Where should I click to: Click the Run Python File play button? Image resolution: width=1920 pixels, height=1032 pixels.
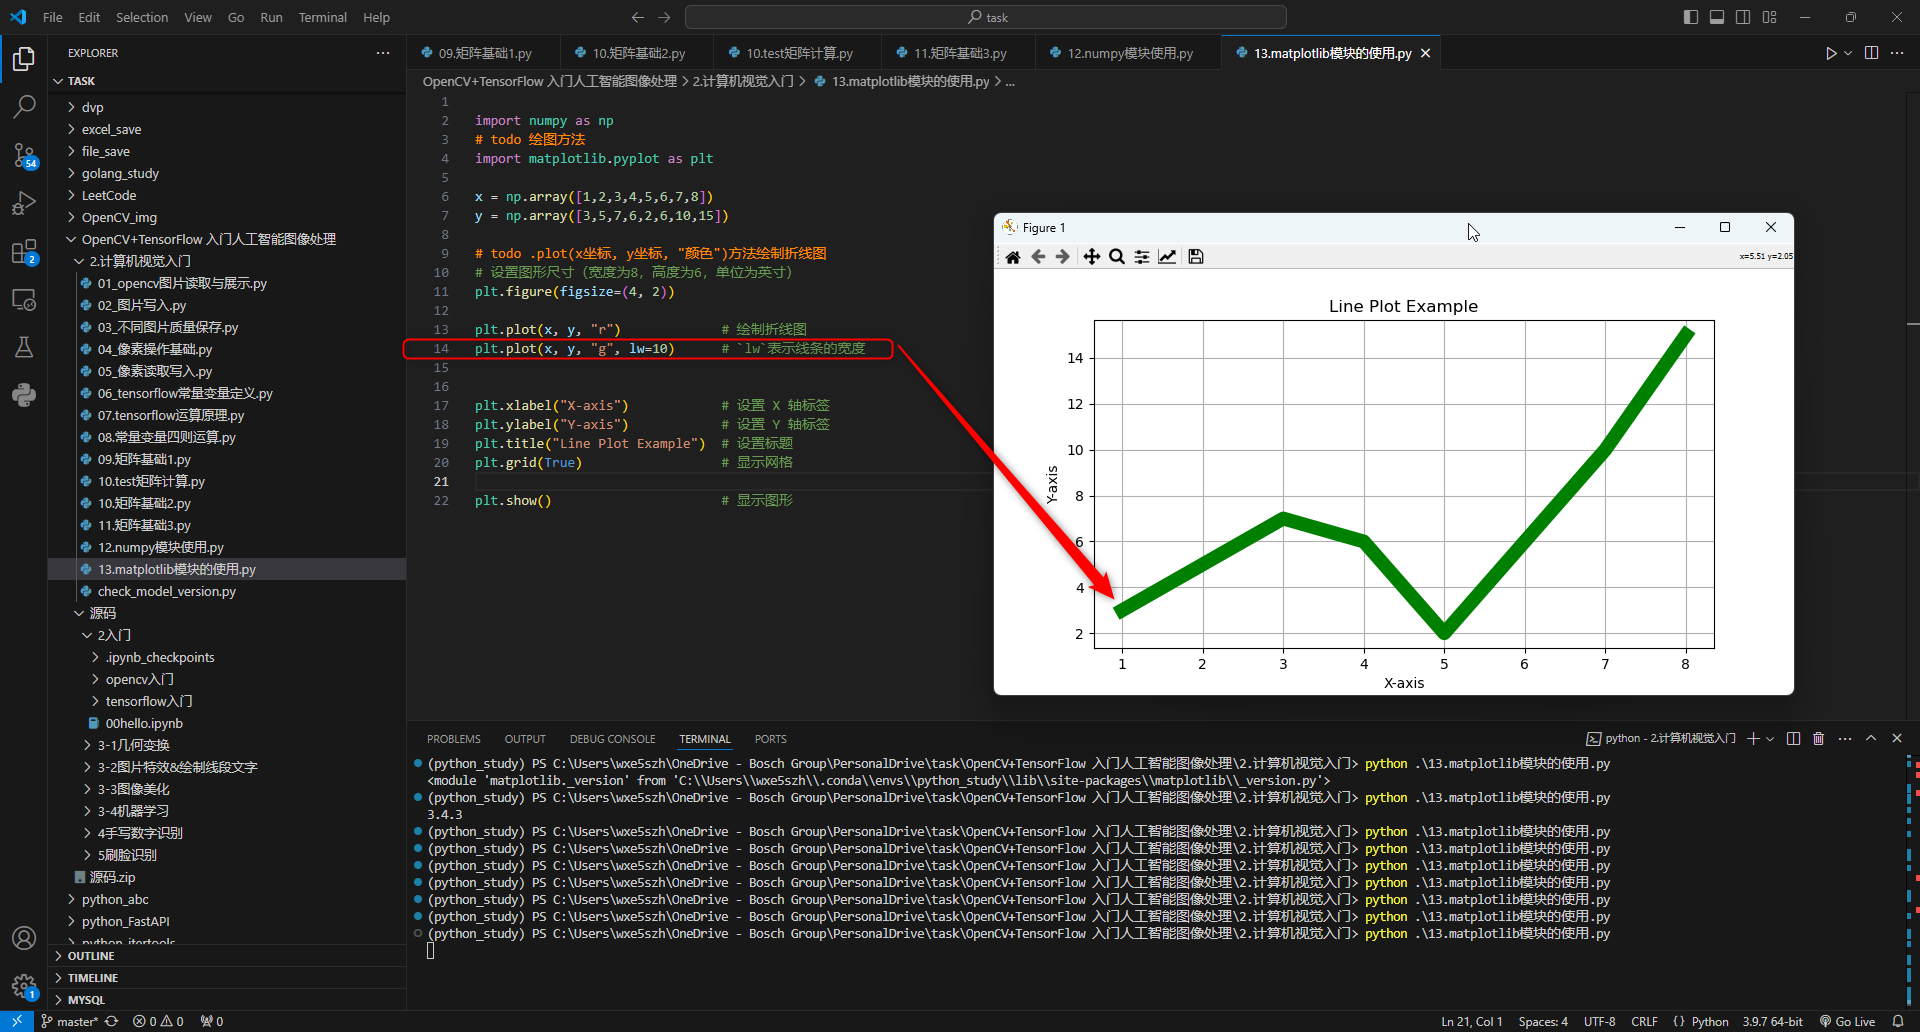[x=1830, y=53]
